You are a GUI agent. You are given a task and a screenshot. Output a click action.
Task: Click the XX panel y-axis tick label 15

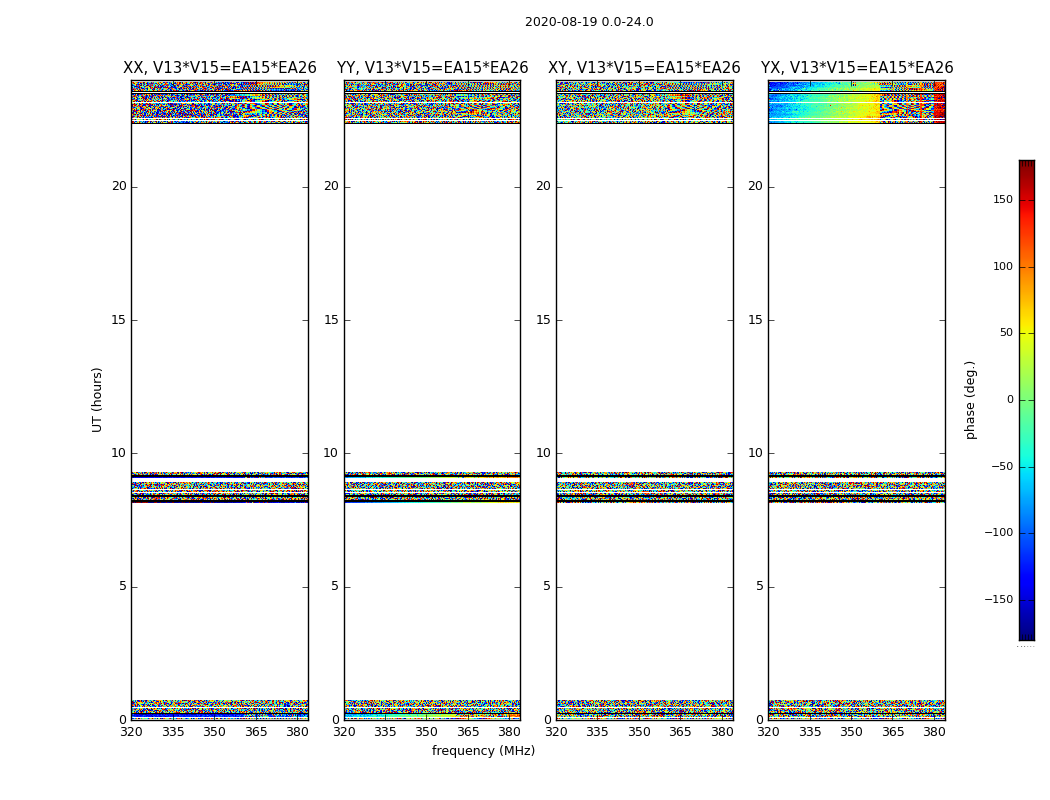coord(119,320)
